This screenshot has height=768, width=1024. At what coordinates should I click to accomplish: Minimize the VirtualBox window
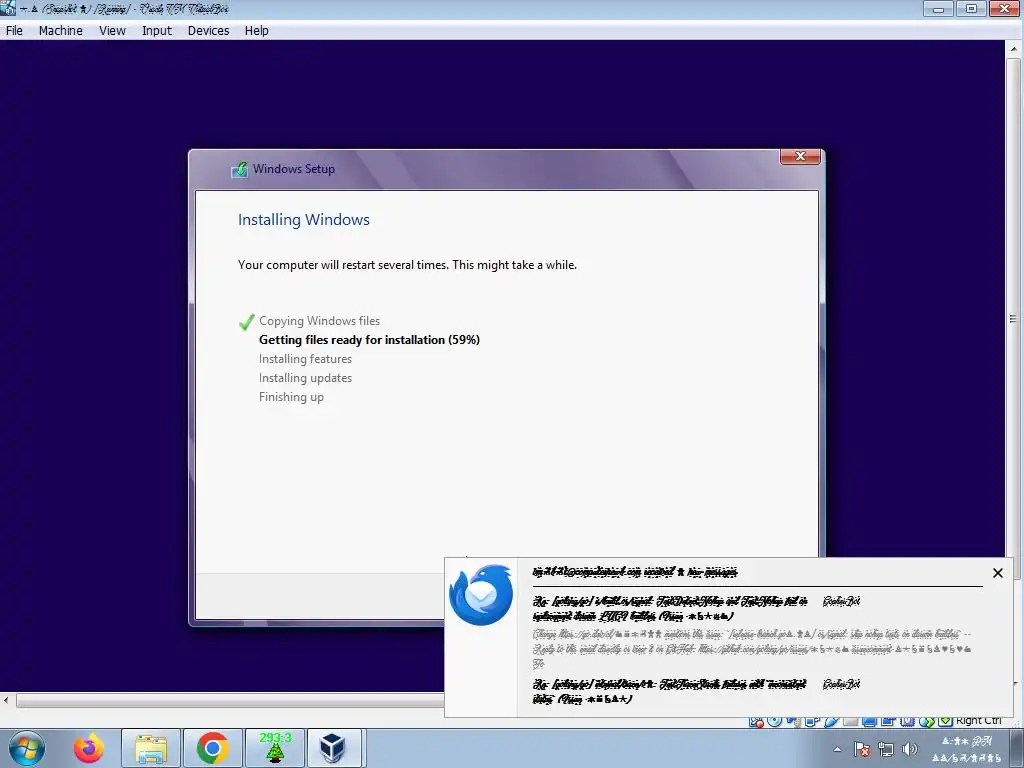938,8
